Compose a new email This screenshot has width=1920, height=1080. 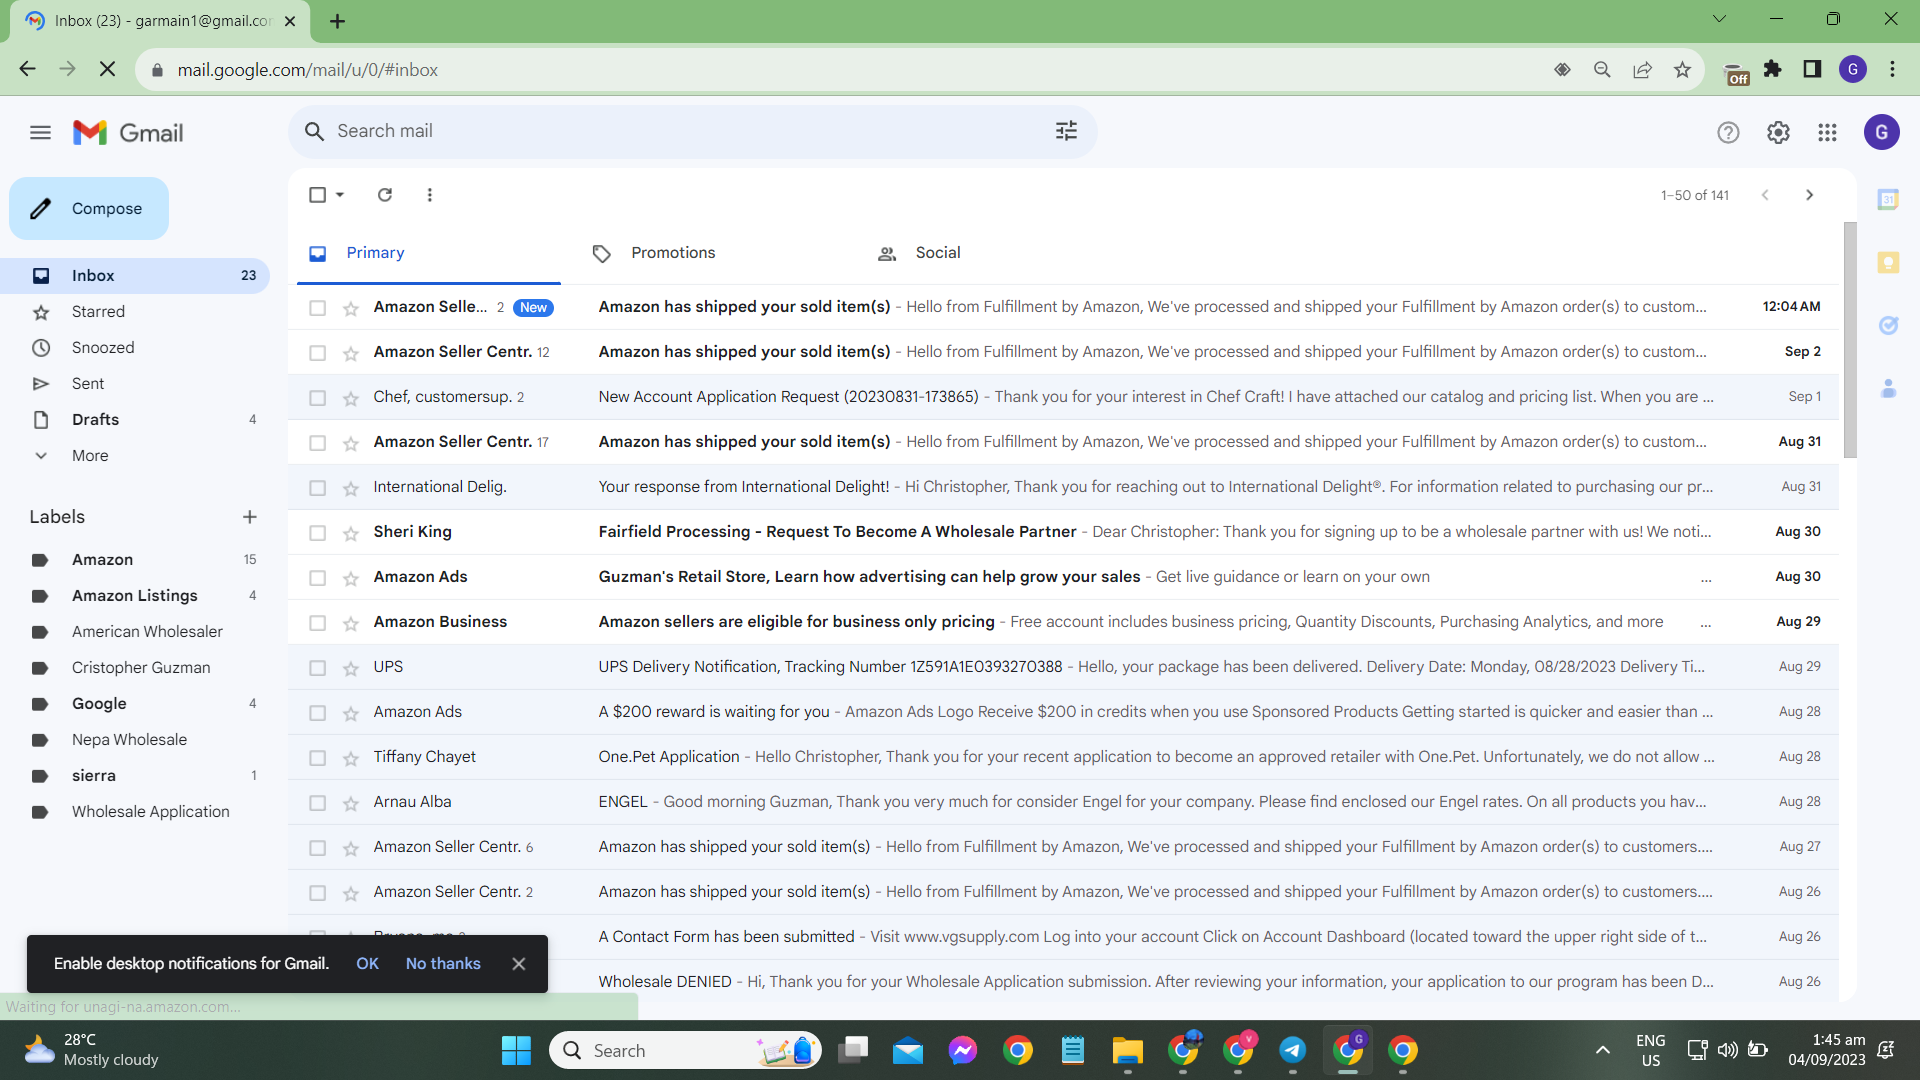pyautogui.click(x=89, y=209)
